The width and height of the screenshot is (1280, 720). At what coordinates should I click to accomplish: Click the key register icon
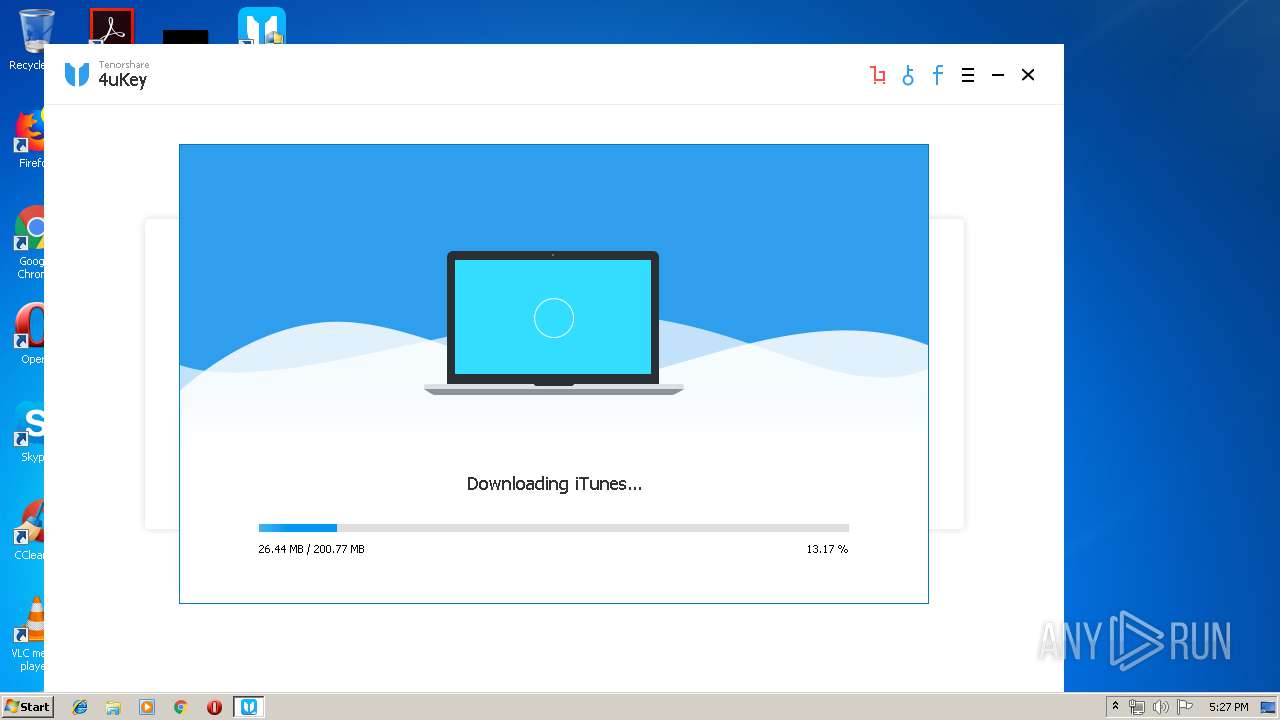coord(908,75)
